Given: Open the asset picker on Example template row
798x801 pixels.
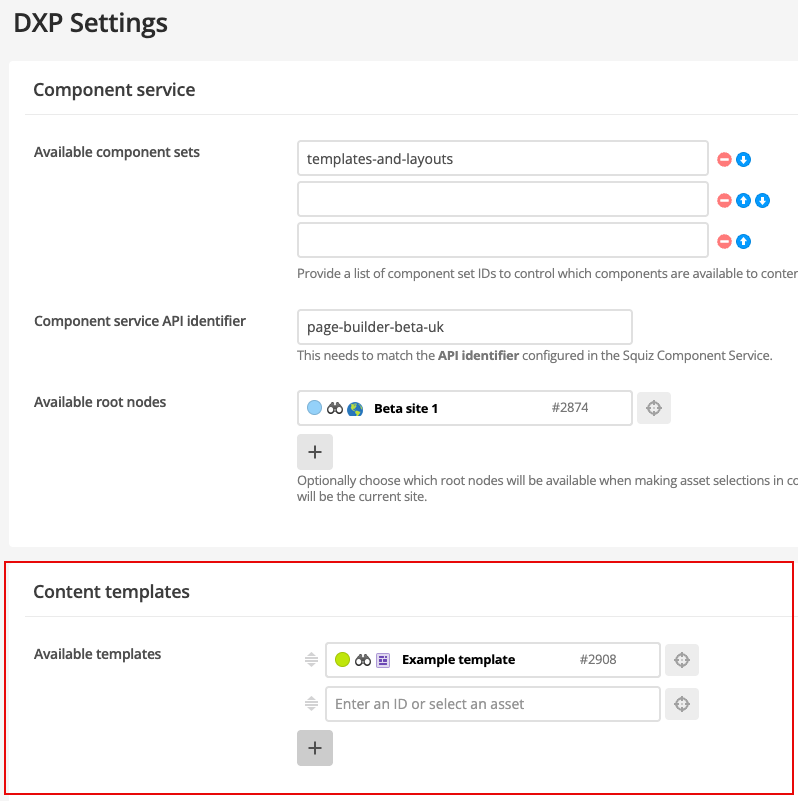Looking at the screenshot, I should (x=682, y=660).
